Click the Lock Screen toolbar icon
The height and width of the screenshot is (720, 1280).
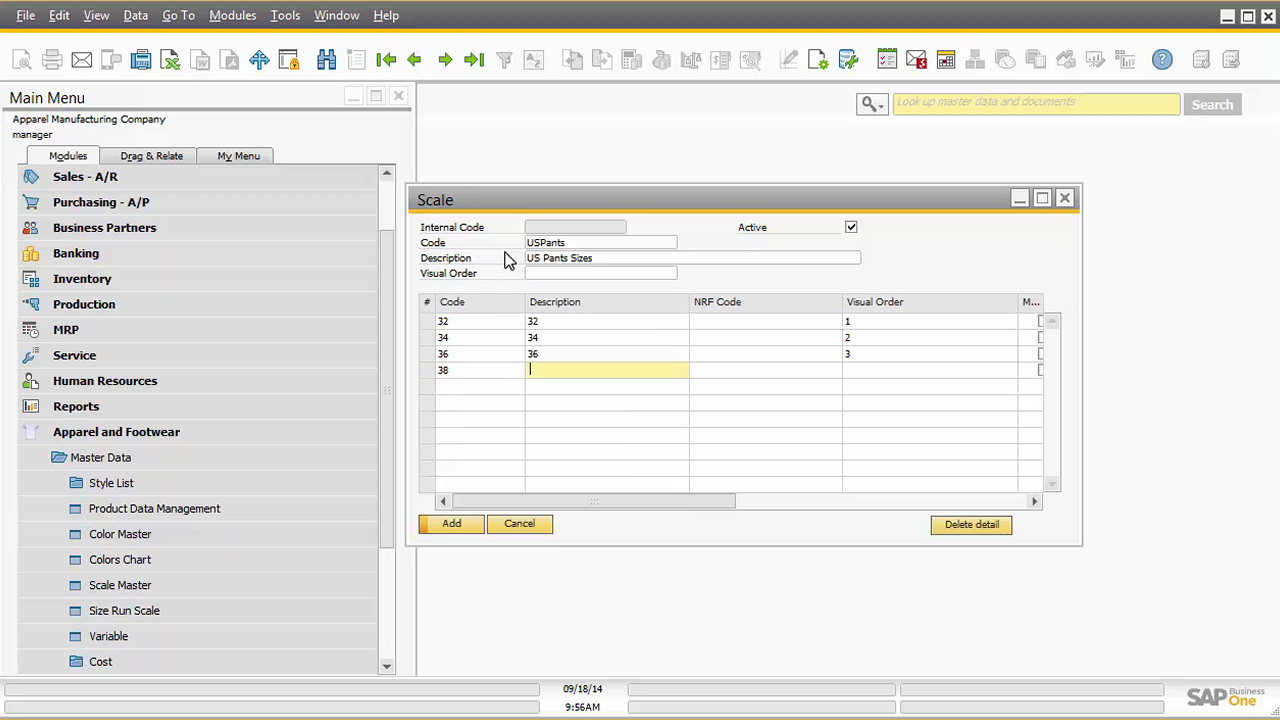289,60
